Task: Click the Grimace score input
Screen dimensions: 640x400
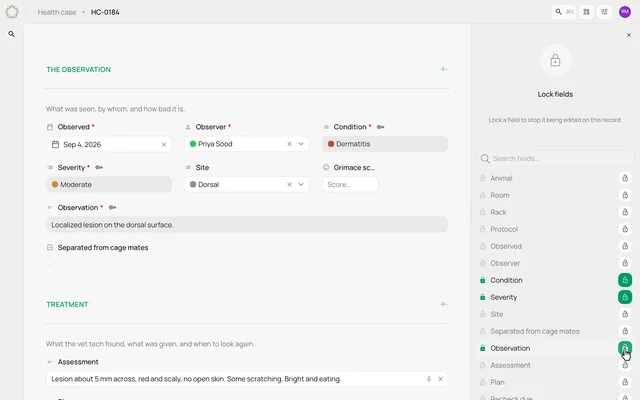Action: 350,184
